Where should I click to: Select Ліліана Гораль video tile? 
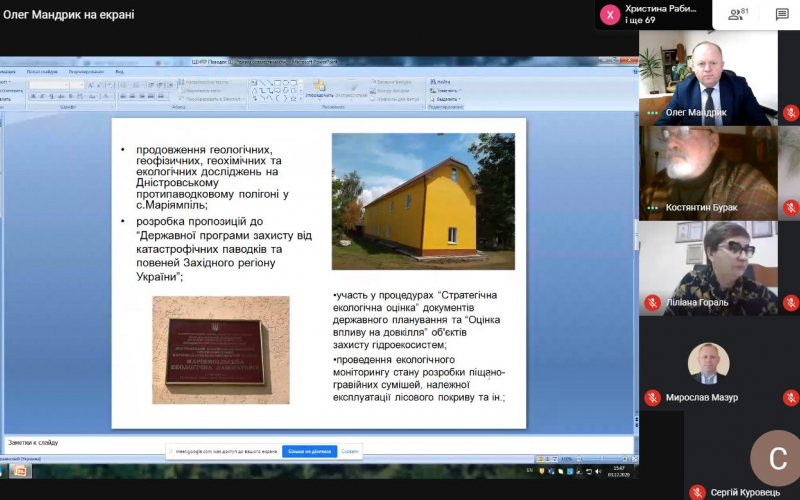pos(709,268)
